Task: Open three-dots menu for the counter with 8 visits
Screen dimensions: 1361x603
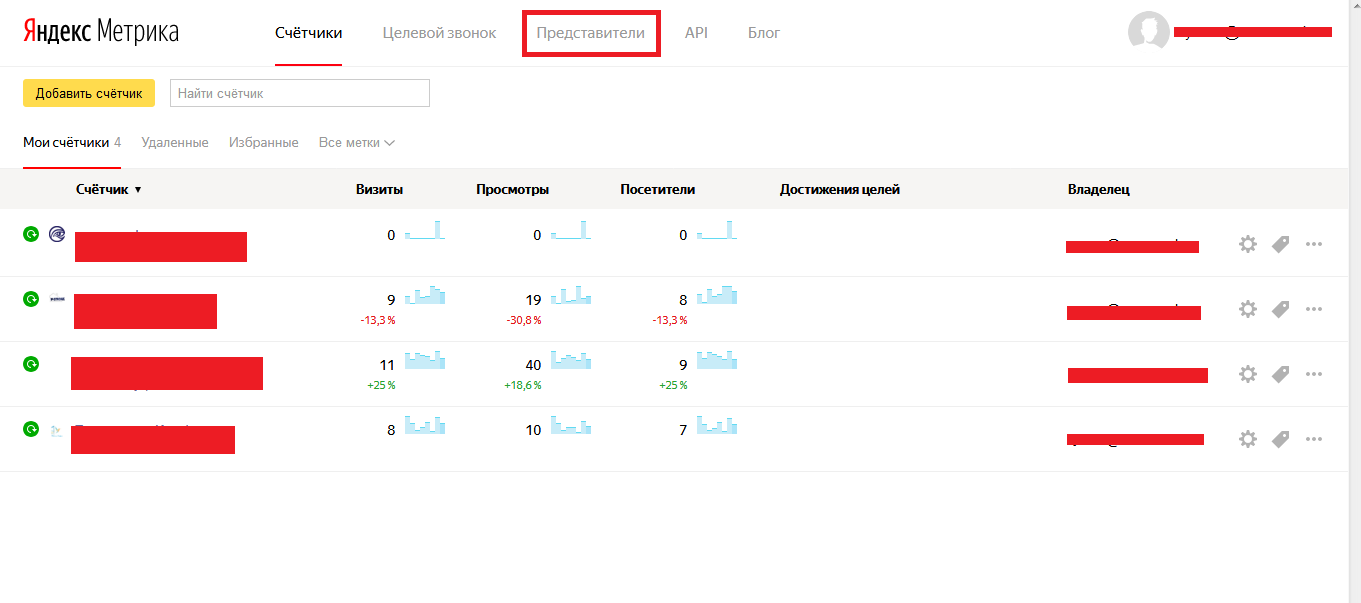Action: tap(1314, 439)
